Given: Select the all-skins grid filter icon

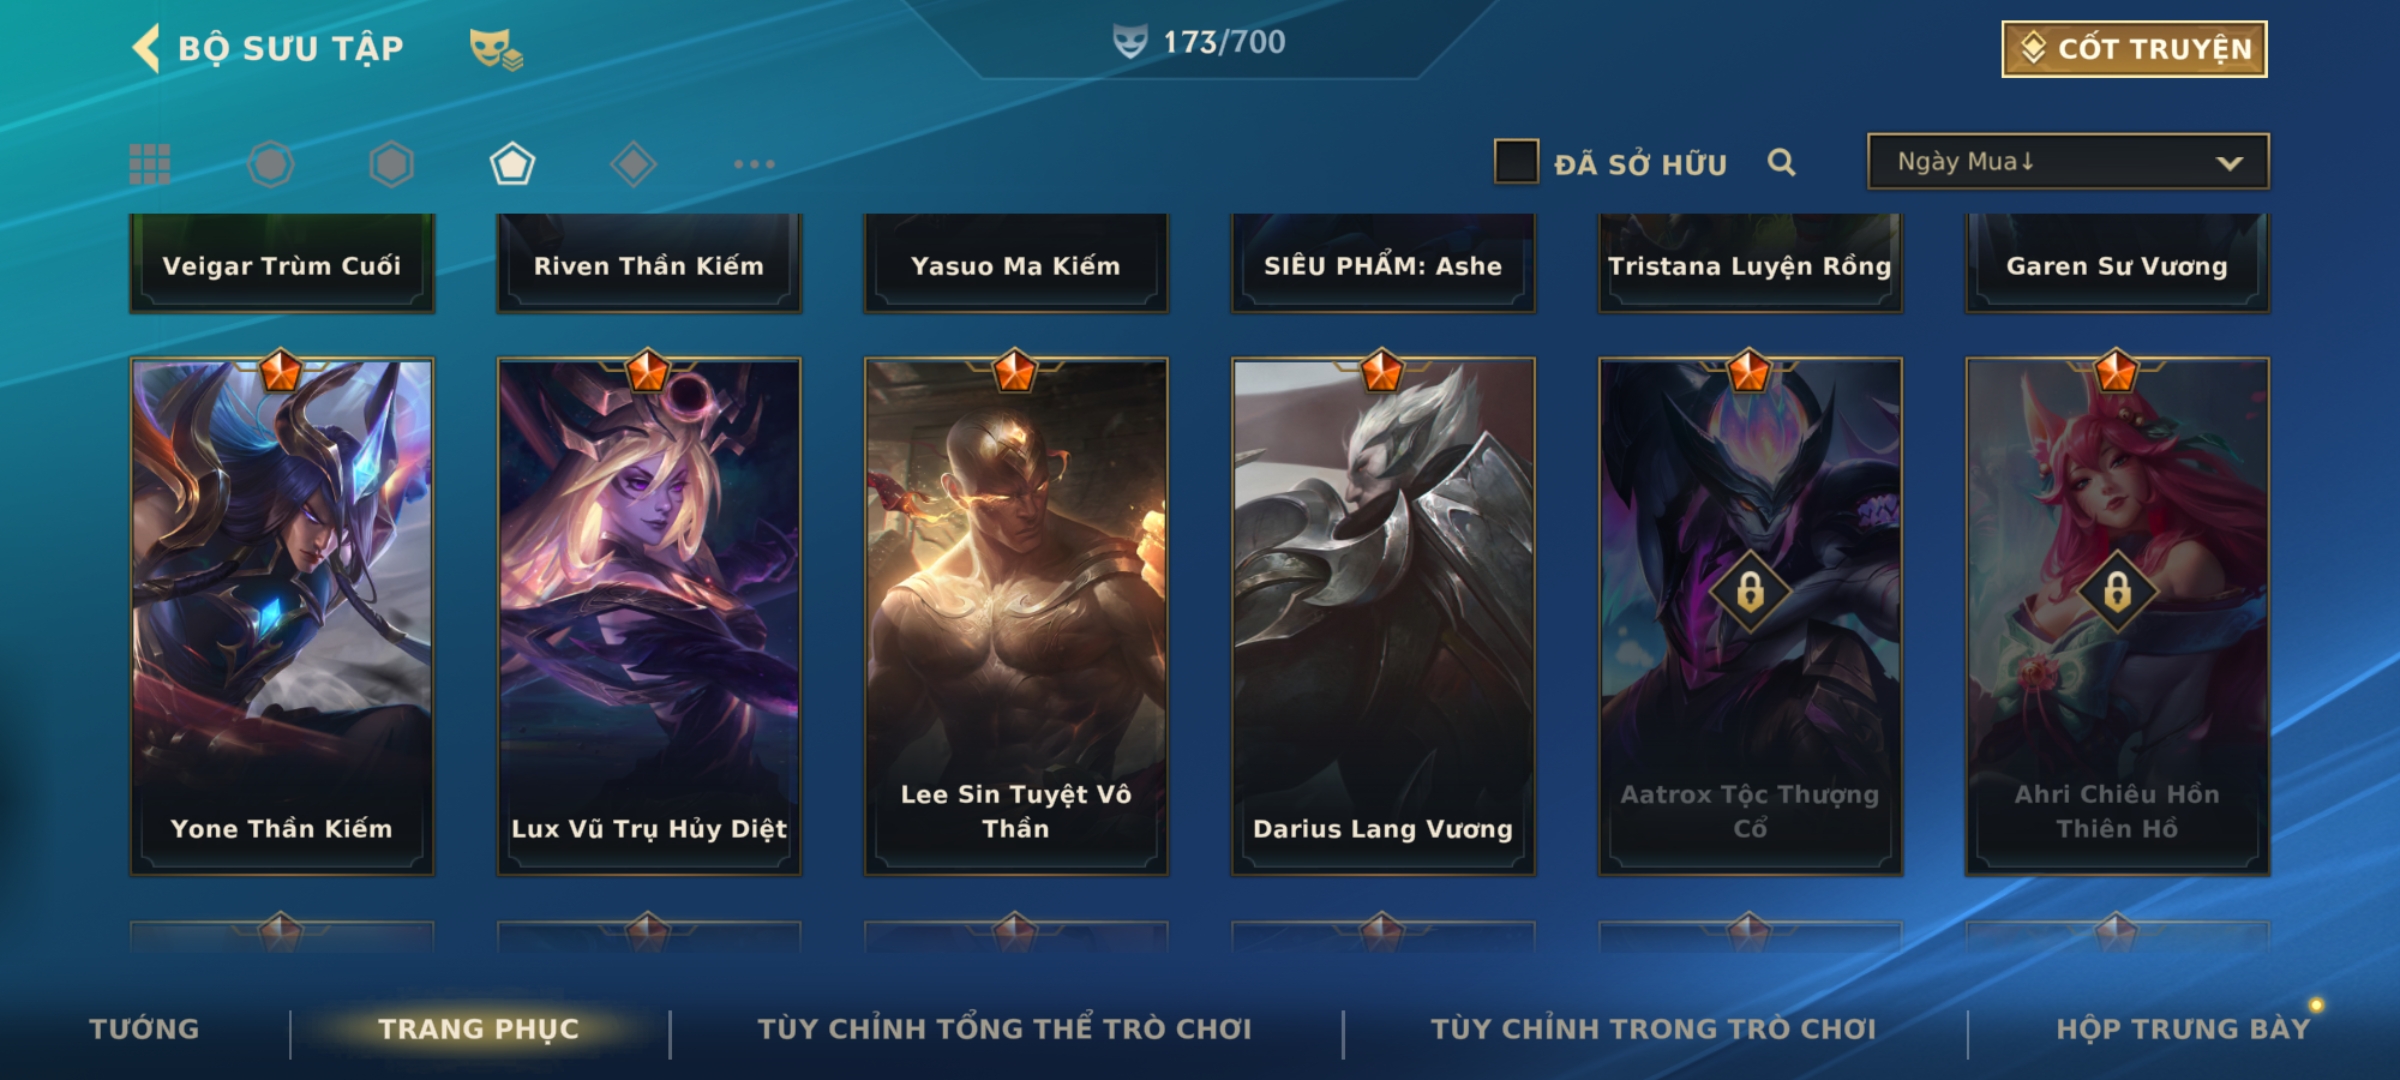Looking at the screenshot, I should click(150, 164).
